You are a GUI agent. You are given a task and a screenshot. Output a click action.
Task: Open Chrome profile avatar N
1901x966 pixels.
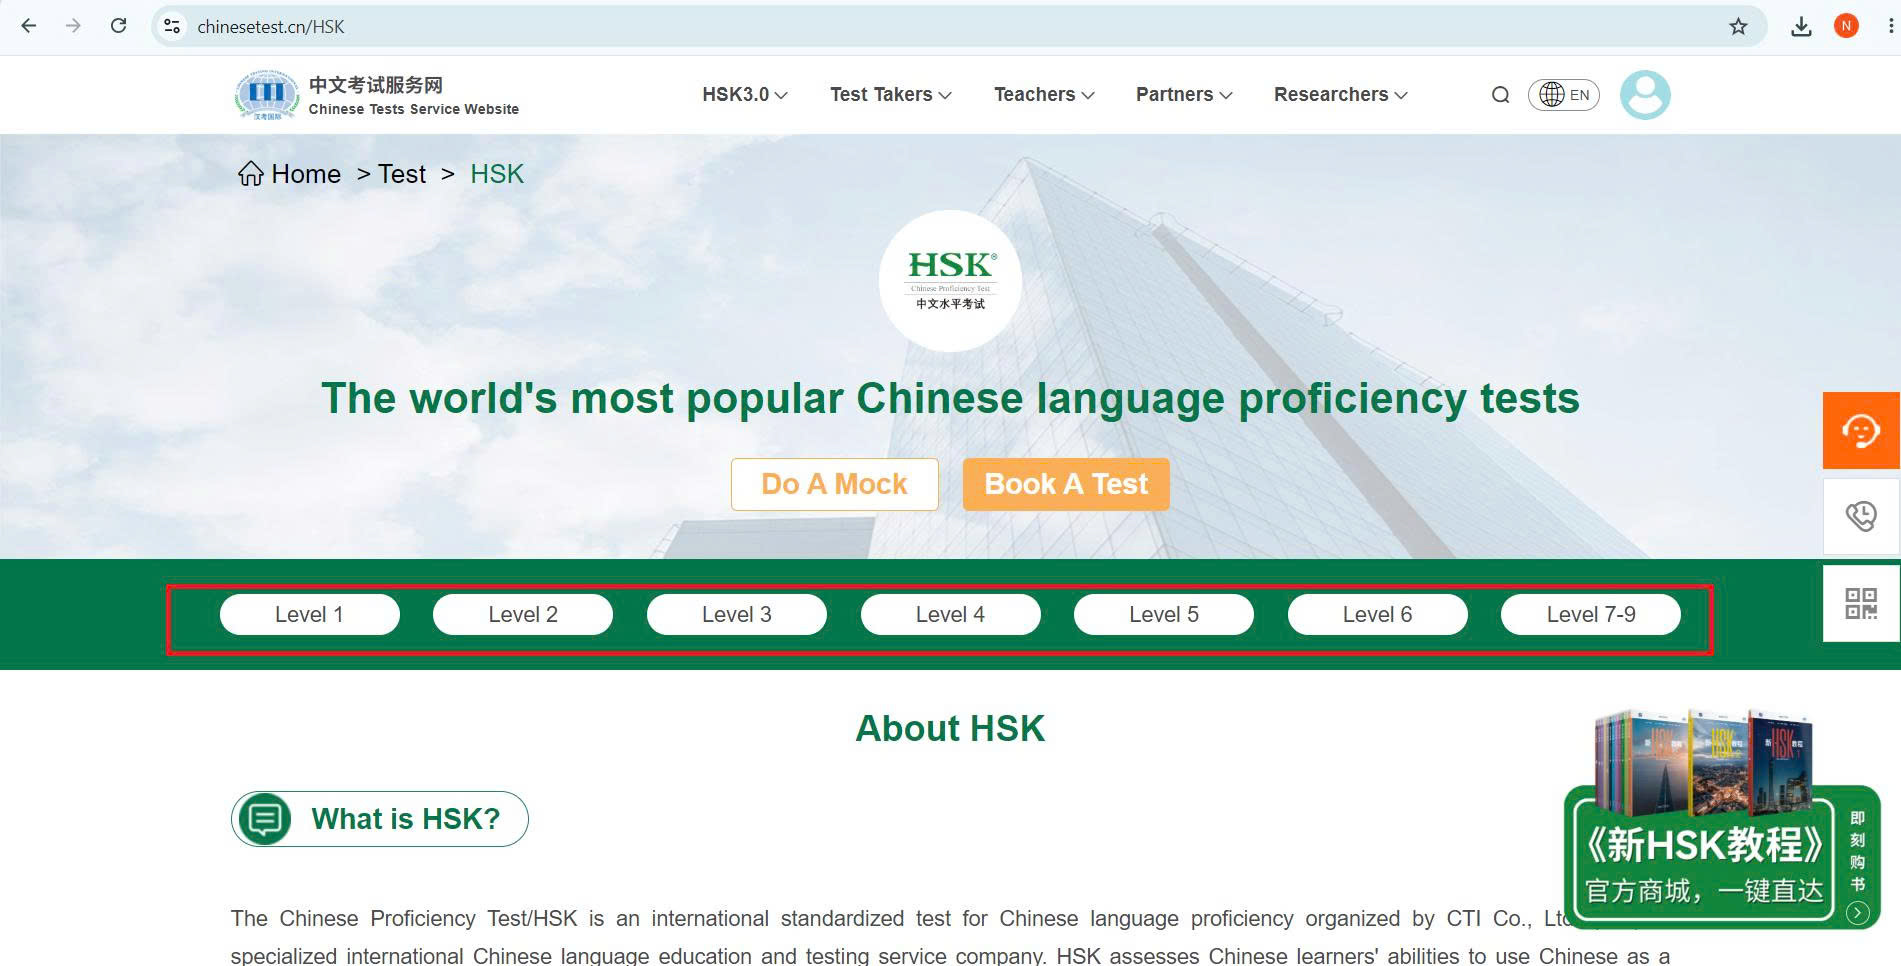point(1846,26)
